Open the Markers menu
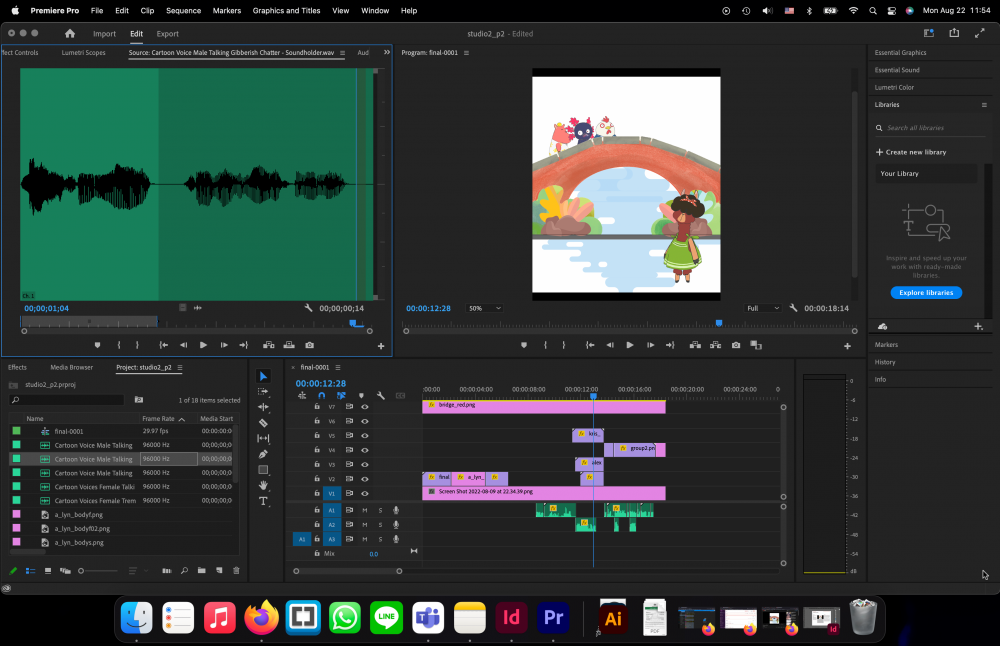Image resolution: width=1000 pixels, height=646 pixels. coord(226,10)
